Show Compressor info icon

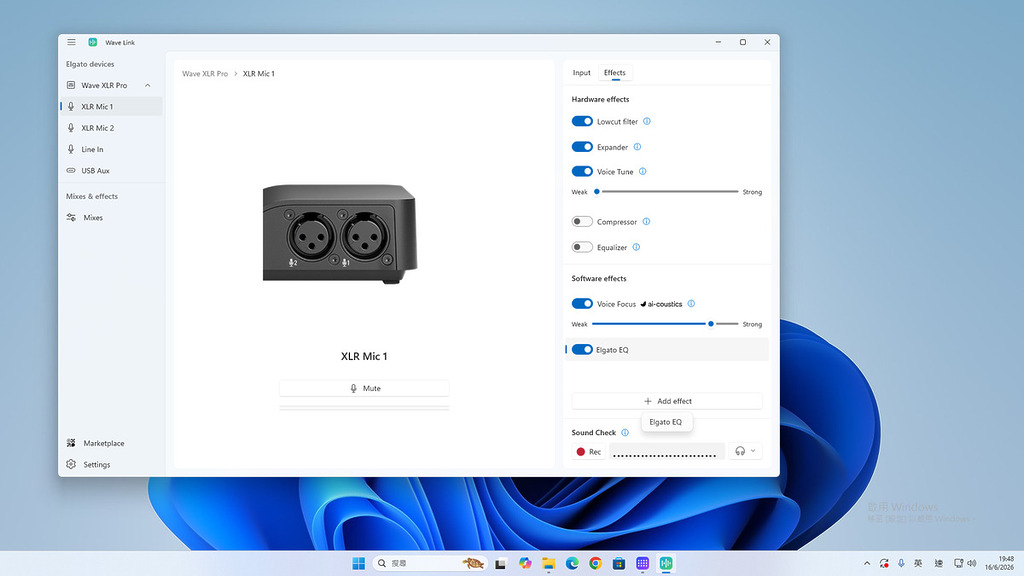[x=647, y=221]
